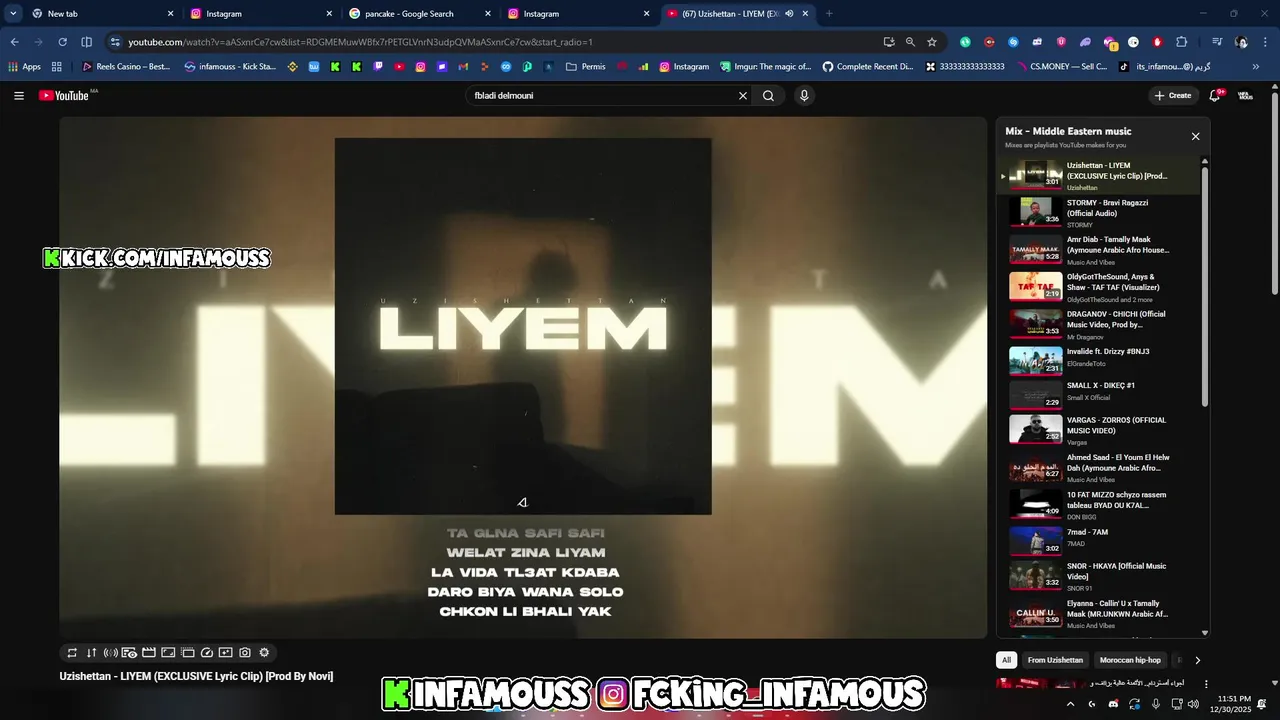This screenshot has height=720, width=1280.
Task: Select the 10 FAT MIZZO playlist entry
Action: (1100, 504)
